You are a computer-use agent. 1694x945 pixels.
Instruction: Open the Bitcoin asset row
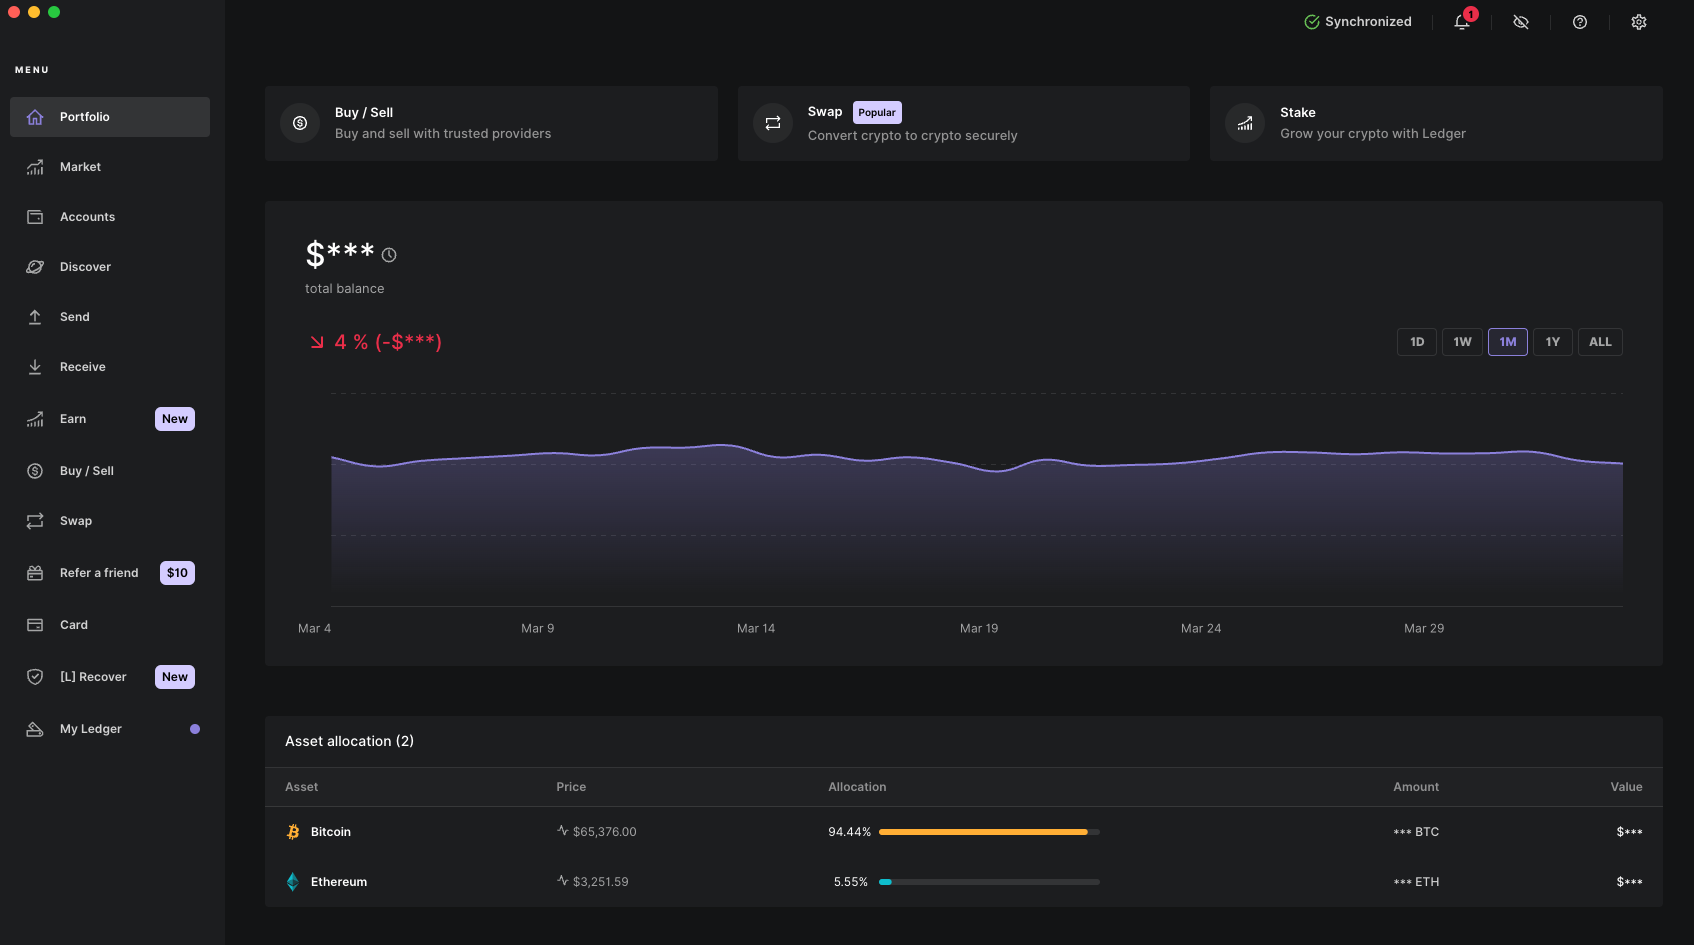pos(964,832)
